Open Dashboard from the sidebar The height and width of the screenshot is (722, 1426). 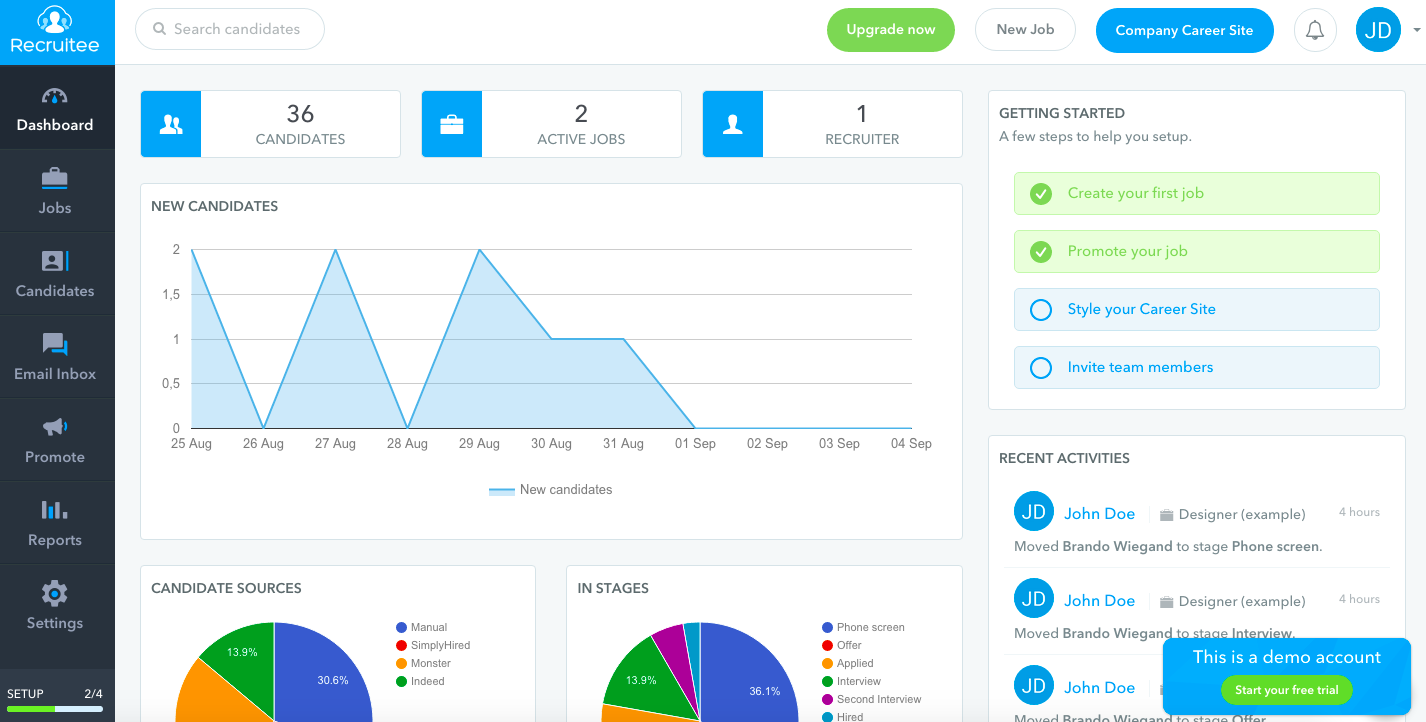click(57, 108)
